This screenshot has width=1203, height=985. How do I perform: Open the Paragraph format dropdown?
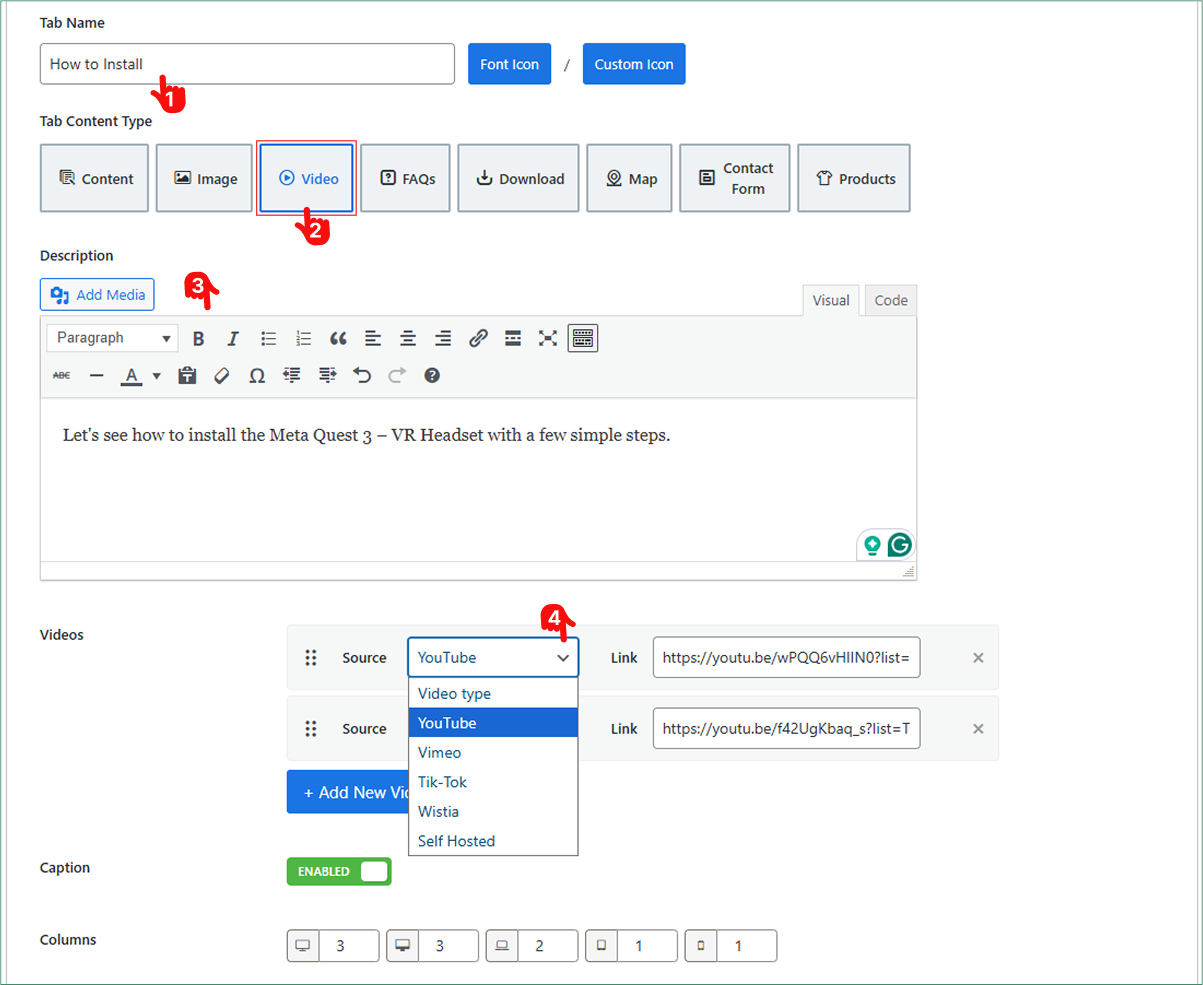[x=112, y=338]
